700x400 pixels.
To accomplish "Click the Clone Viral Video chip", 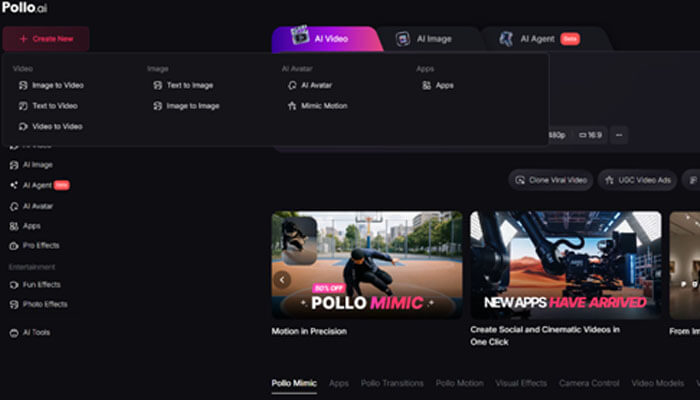I will (x=551, y=180).
